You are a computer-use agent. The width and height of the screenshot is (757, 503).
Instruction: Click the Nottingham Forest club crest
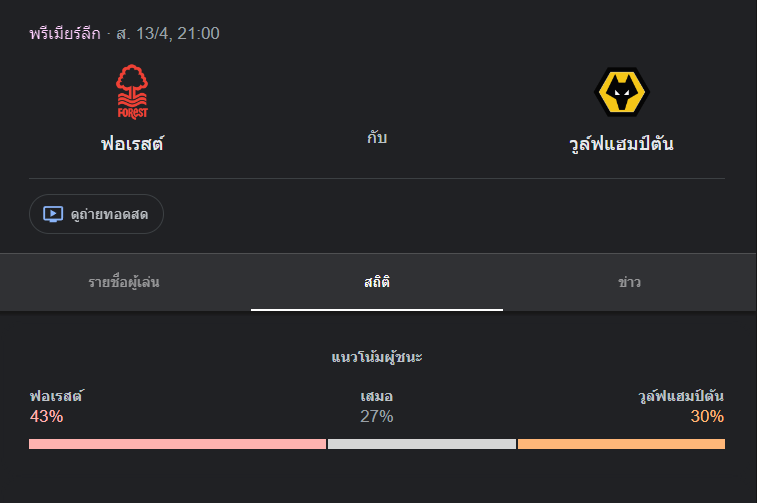pyautogui.click(x=132, y=92)
